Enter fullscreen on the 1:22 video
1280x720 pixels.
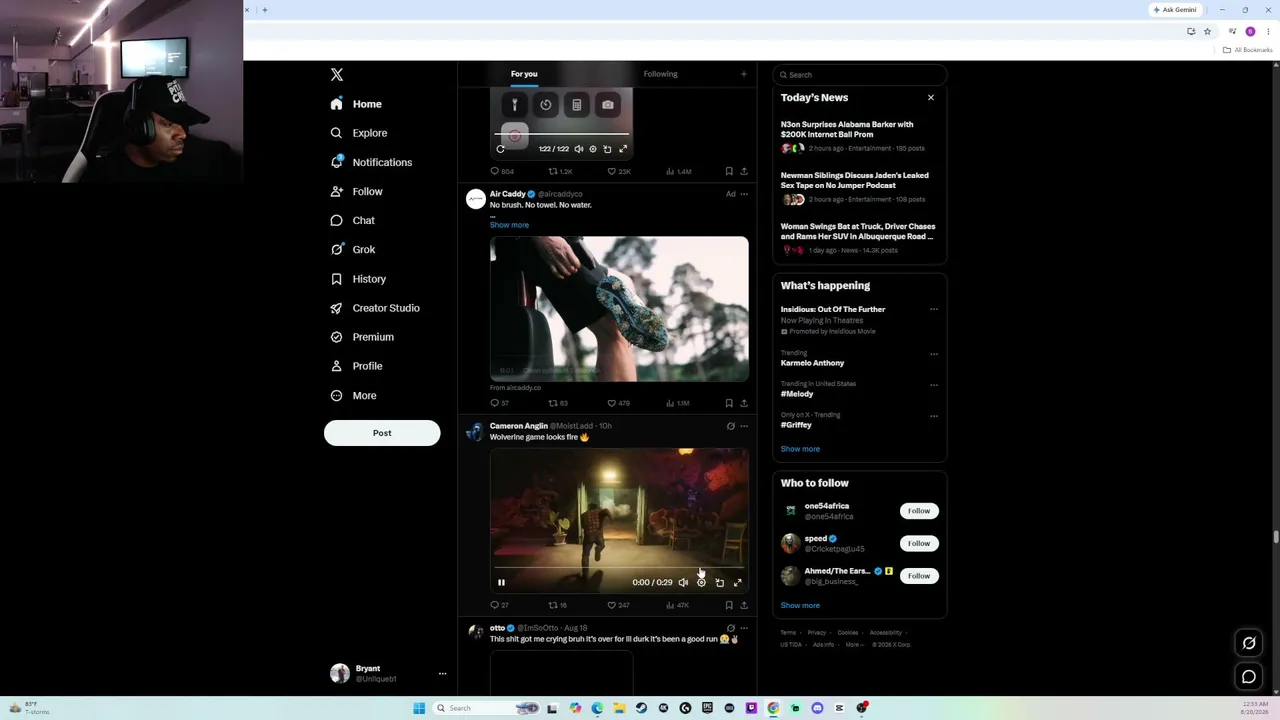click(x=623, y=149)
